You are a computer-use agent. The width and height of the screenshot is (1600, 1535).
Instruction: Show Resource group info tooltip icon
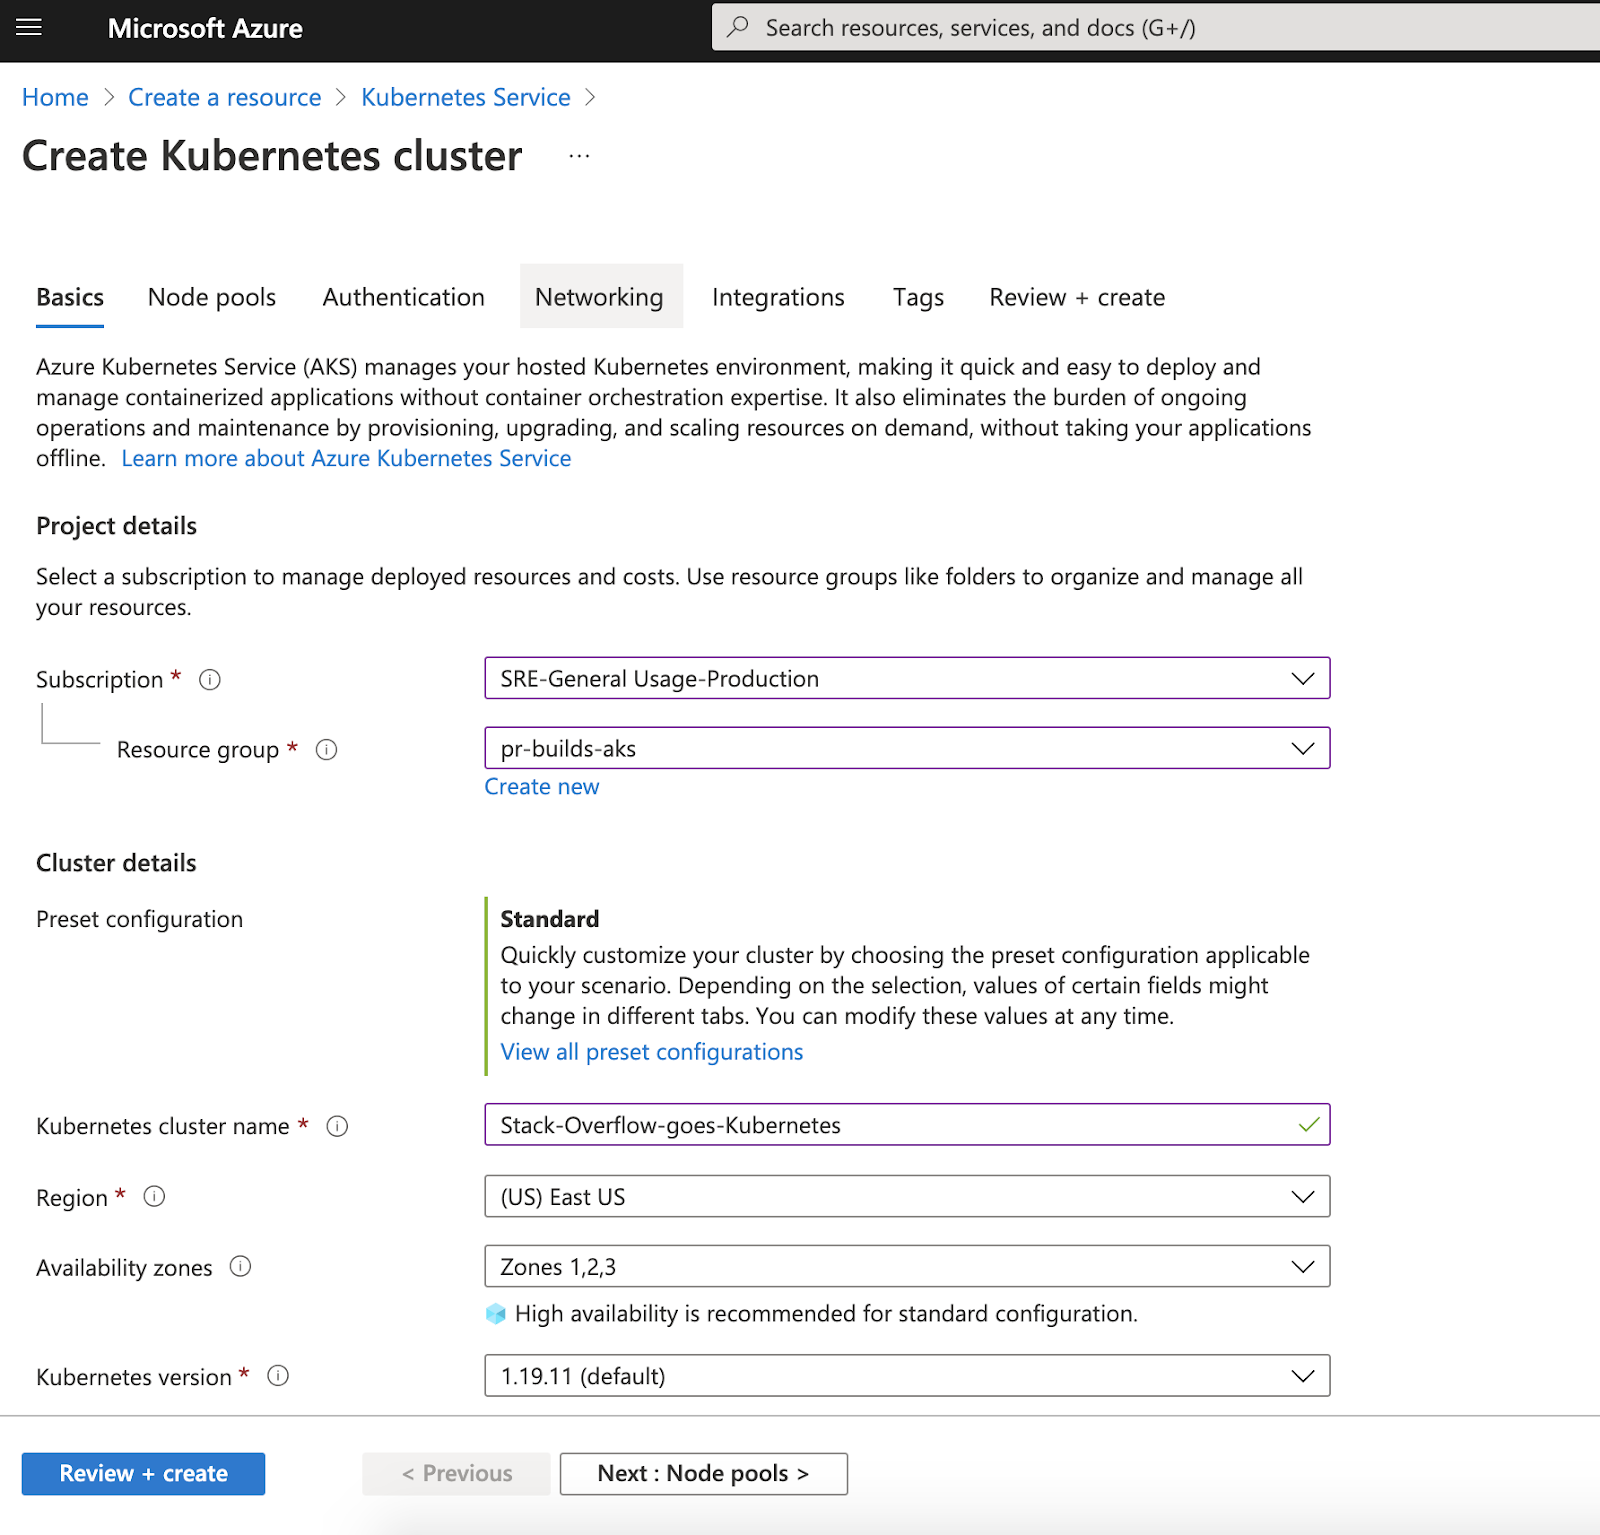point(327,749)
